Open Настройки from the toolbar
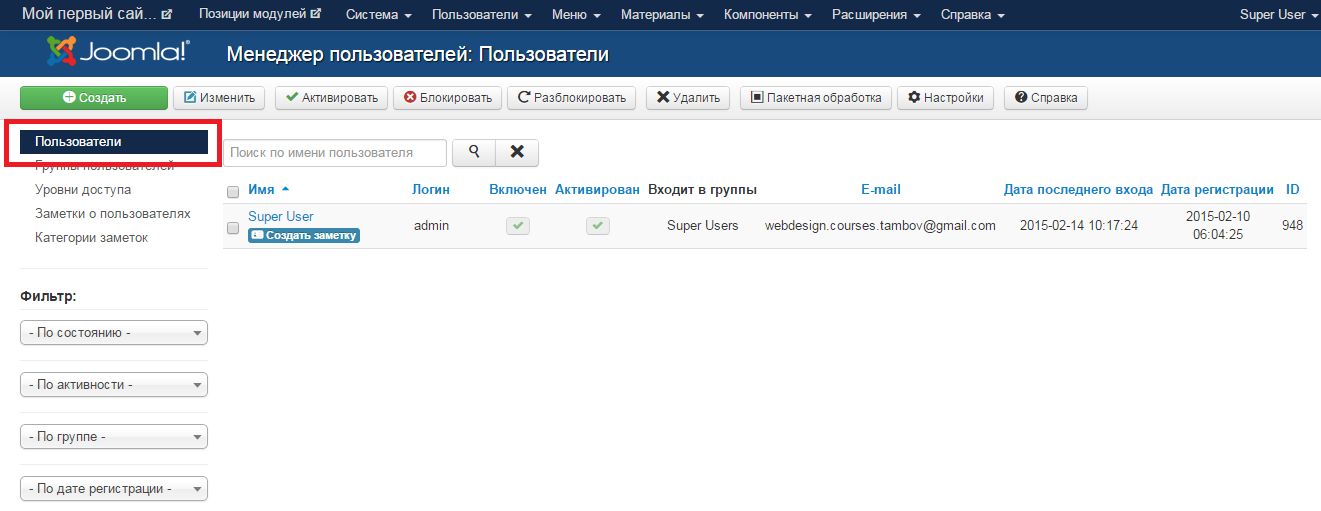 click(946, 97)
